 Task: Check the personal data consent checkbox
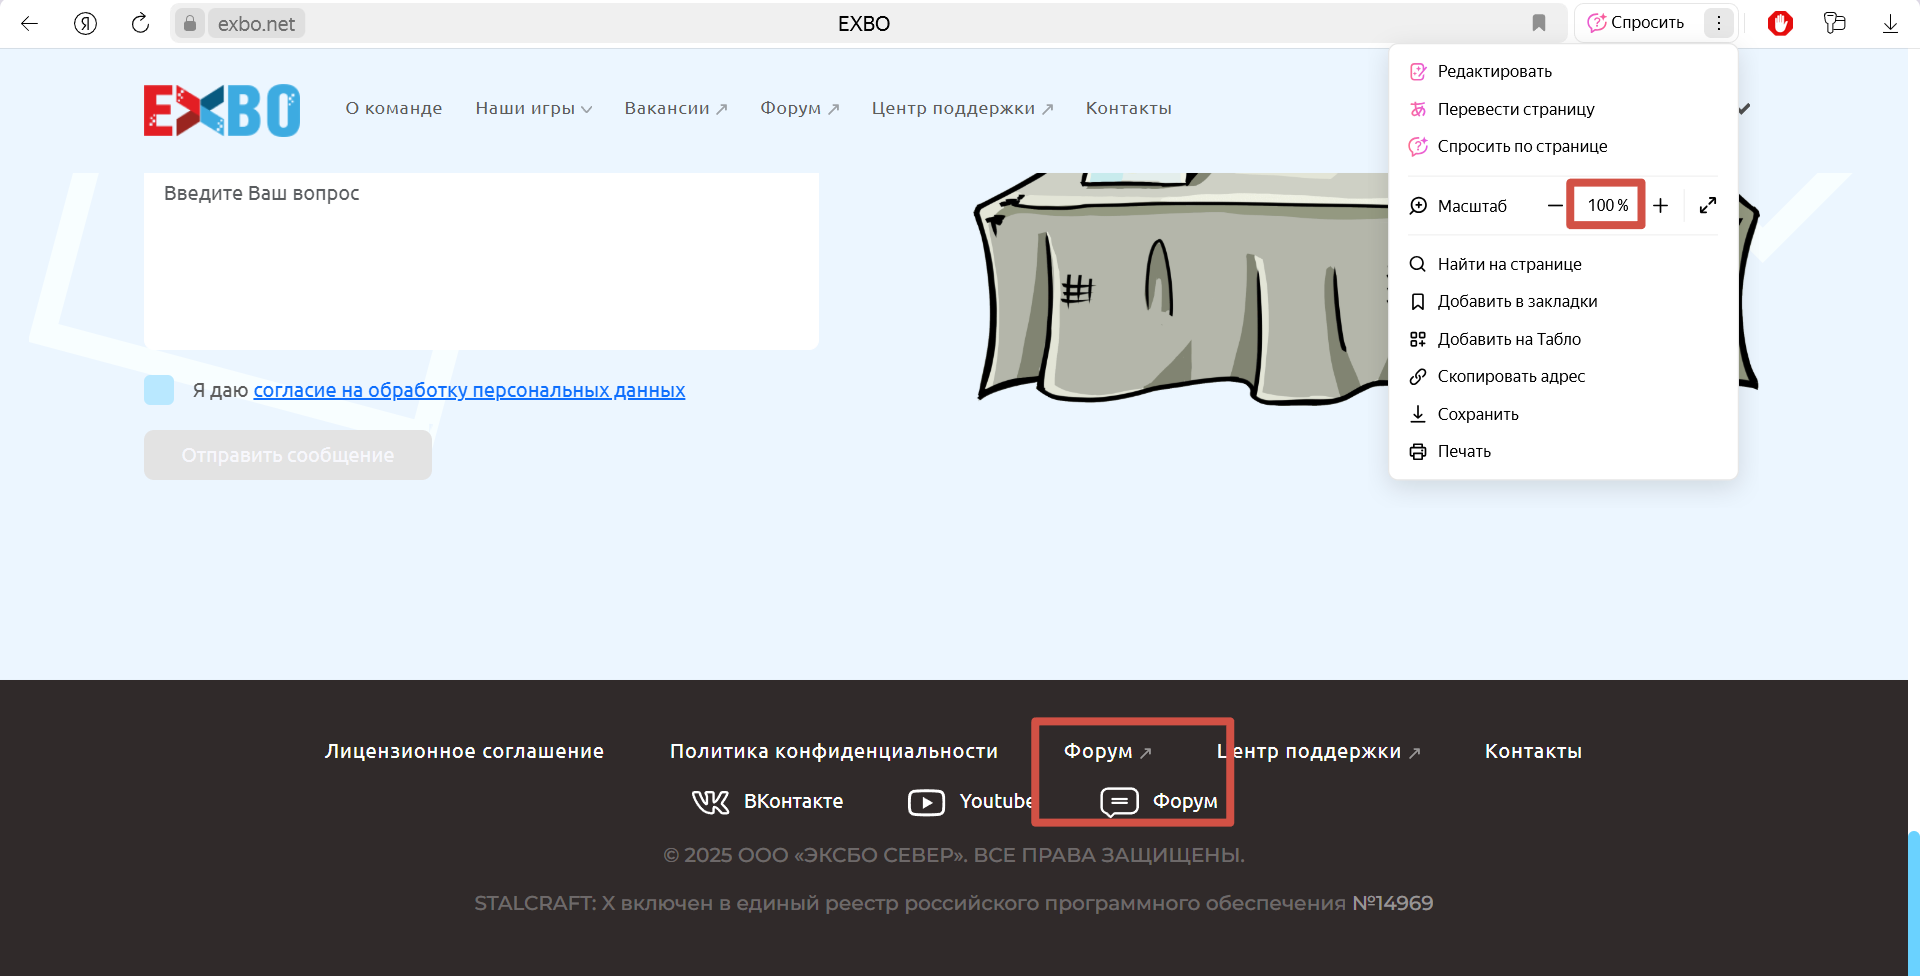point(159,390)
